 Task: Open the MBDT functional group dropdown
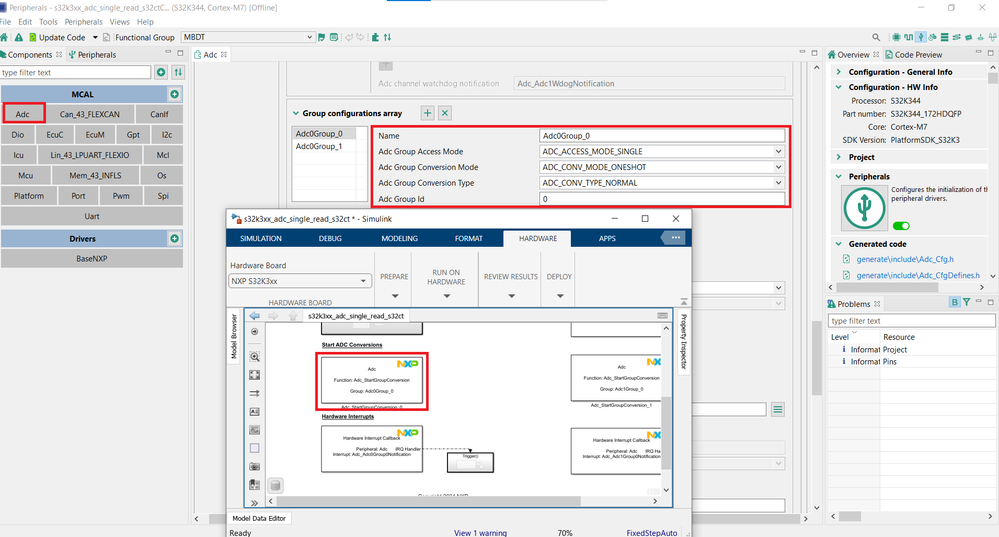pyautogui.click(x=310, y=38)
